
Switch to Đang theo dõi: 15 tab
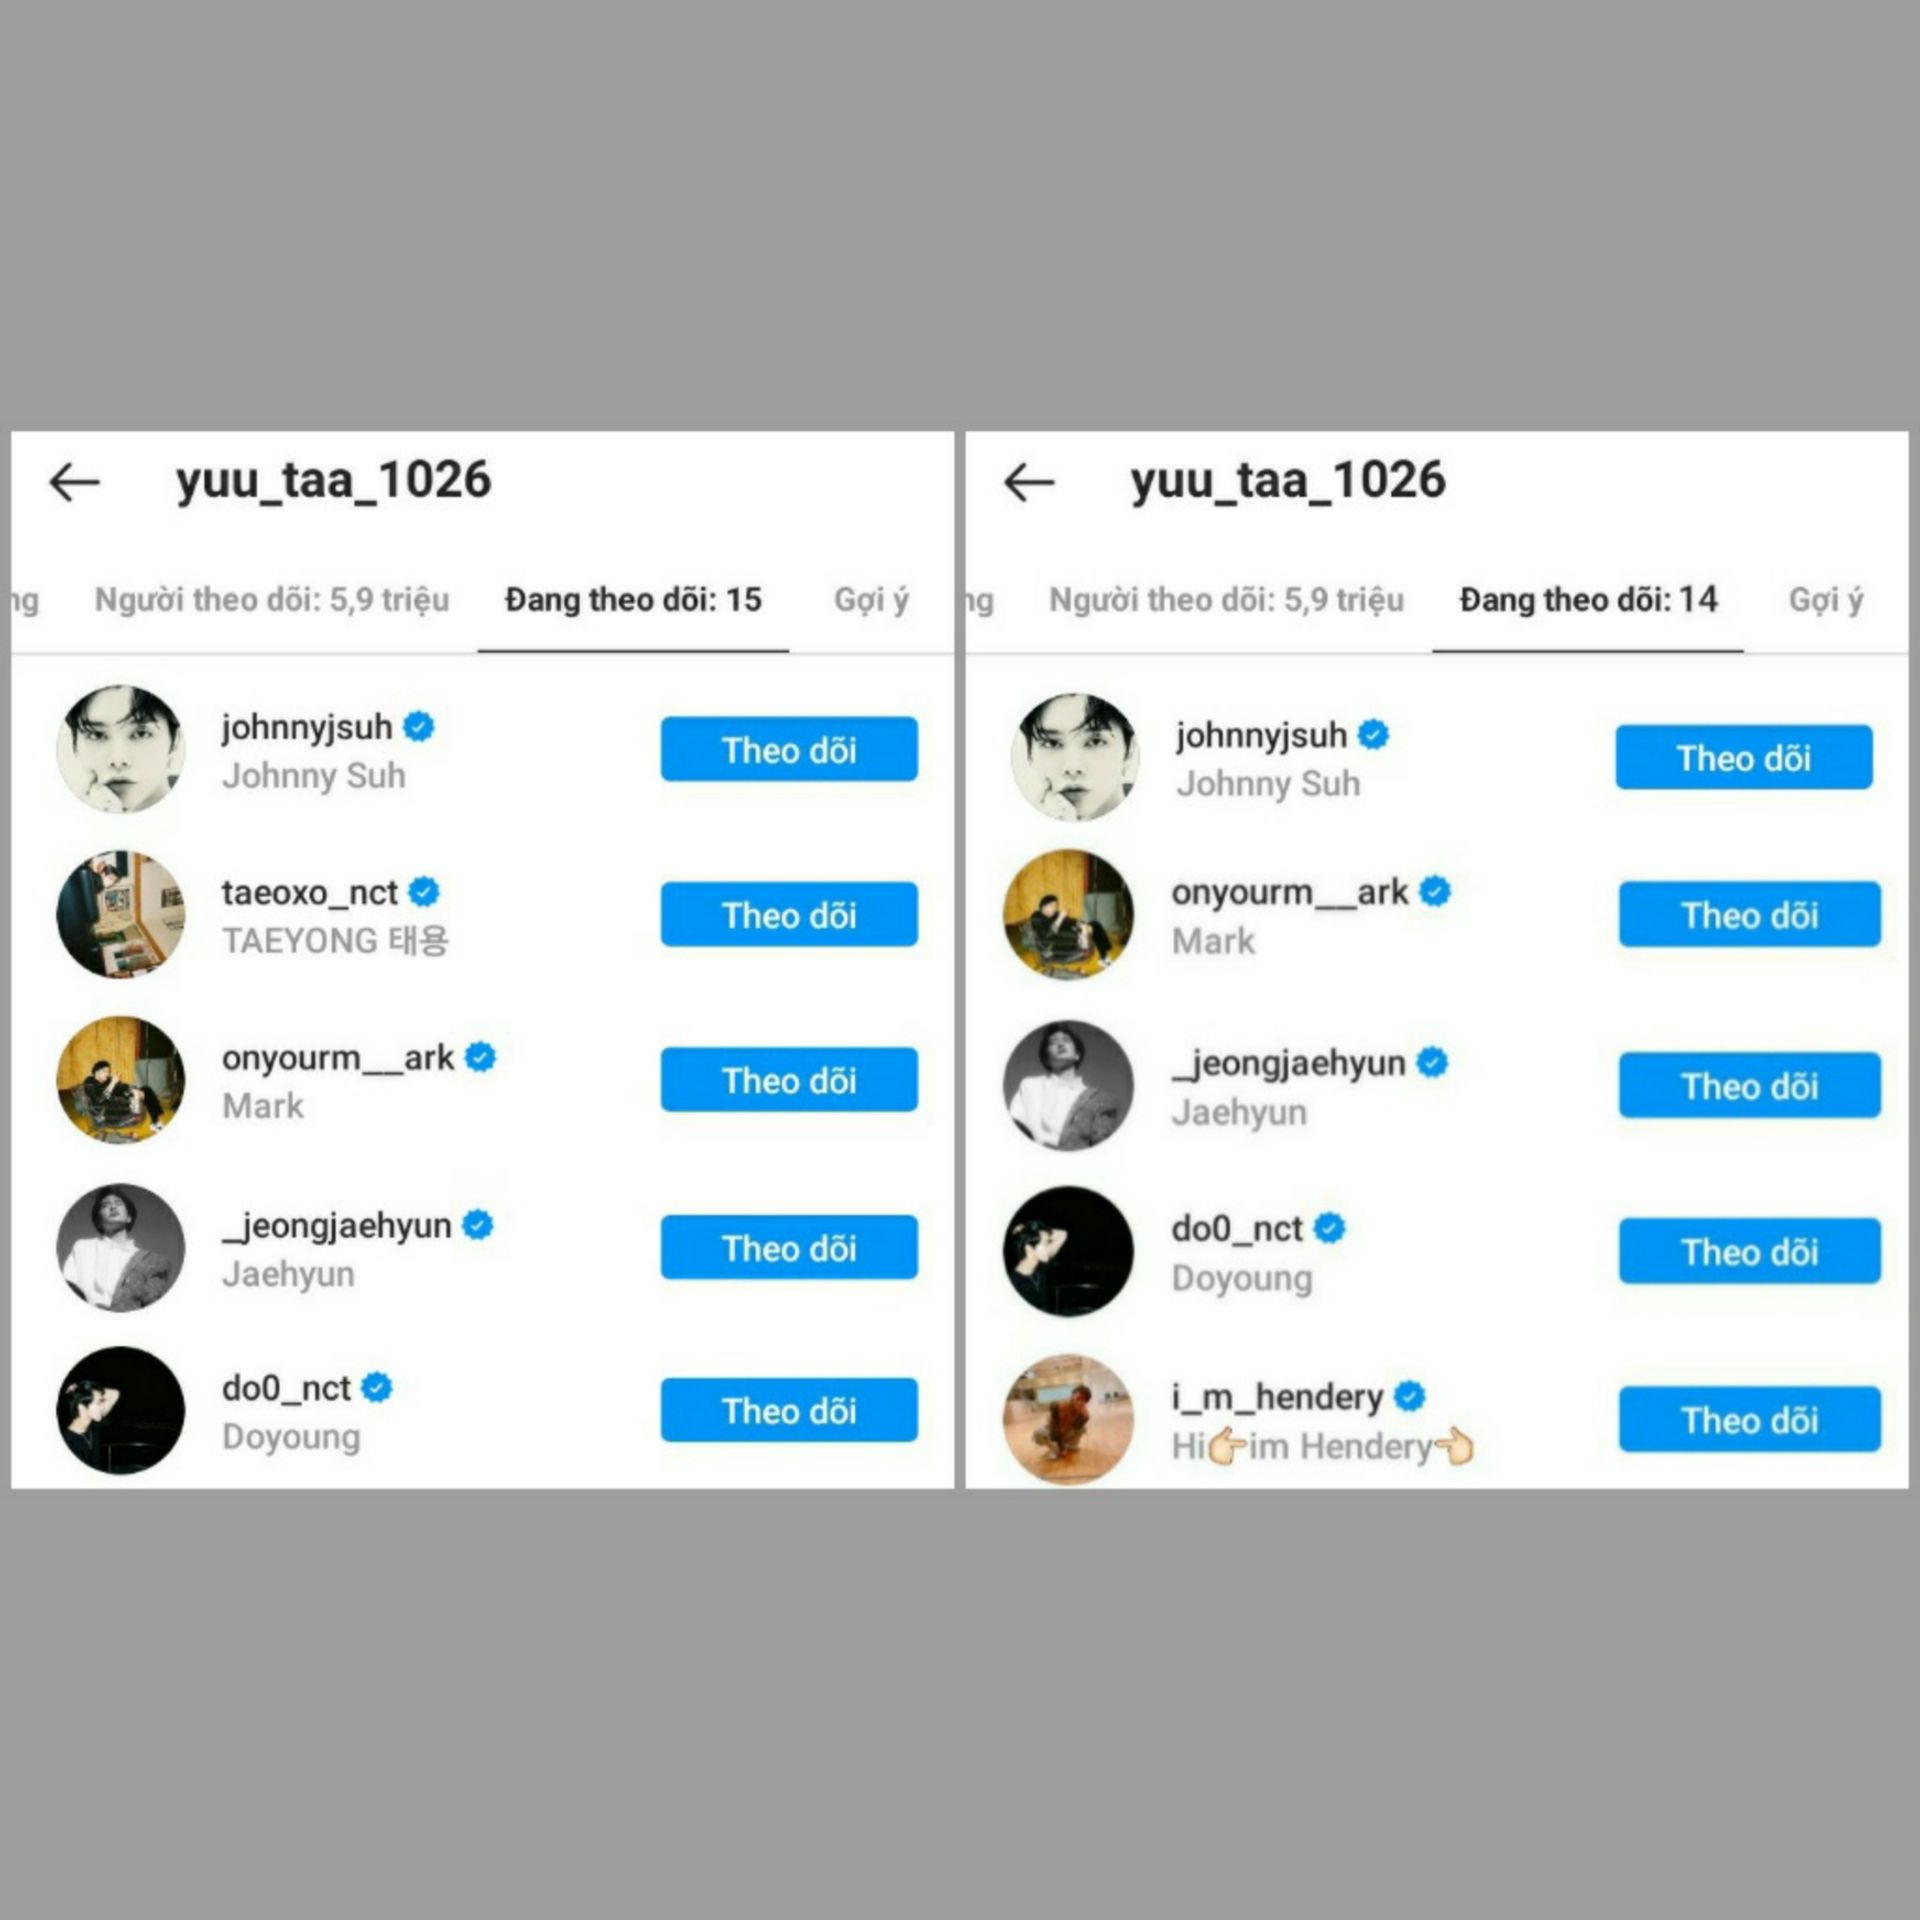(x=633, y=600)
